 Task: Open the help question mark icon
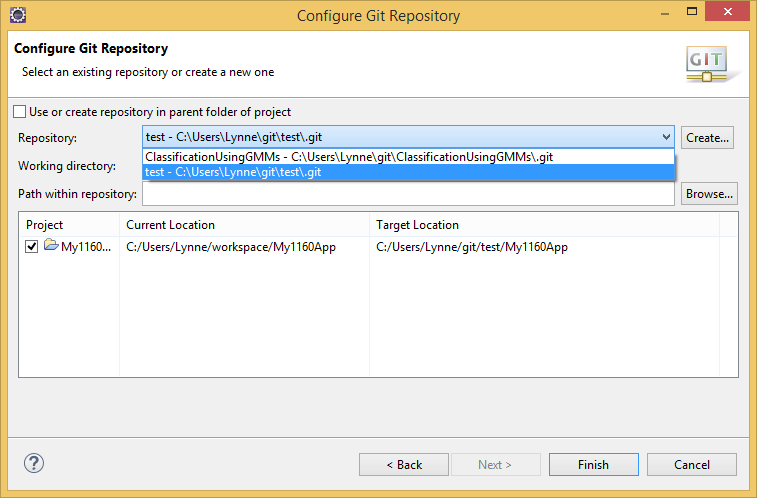tap(34, 463)
